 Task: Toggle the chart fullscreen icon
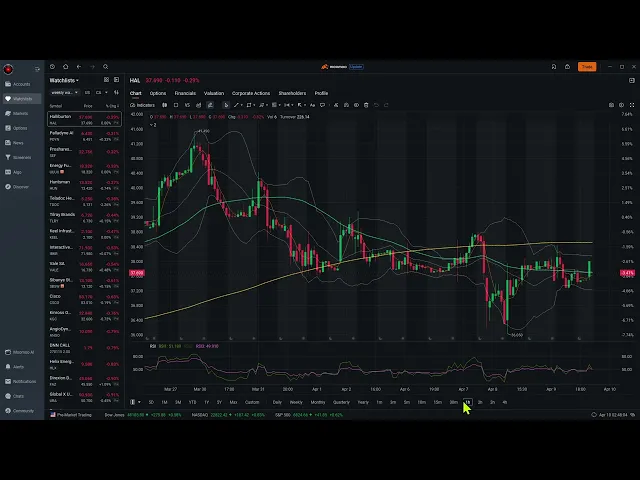click(632, 105)
